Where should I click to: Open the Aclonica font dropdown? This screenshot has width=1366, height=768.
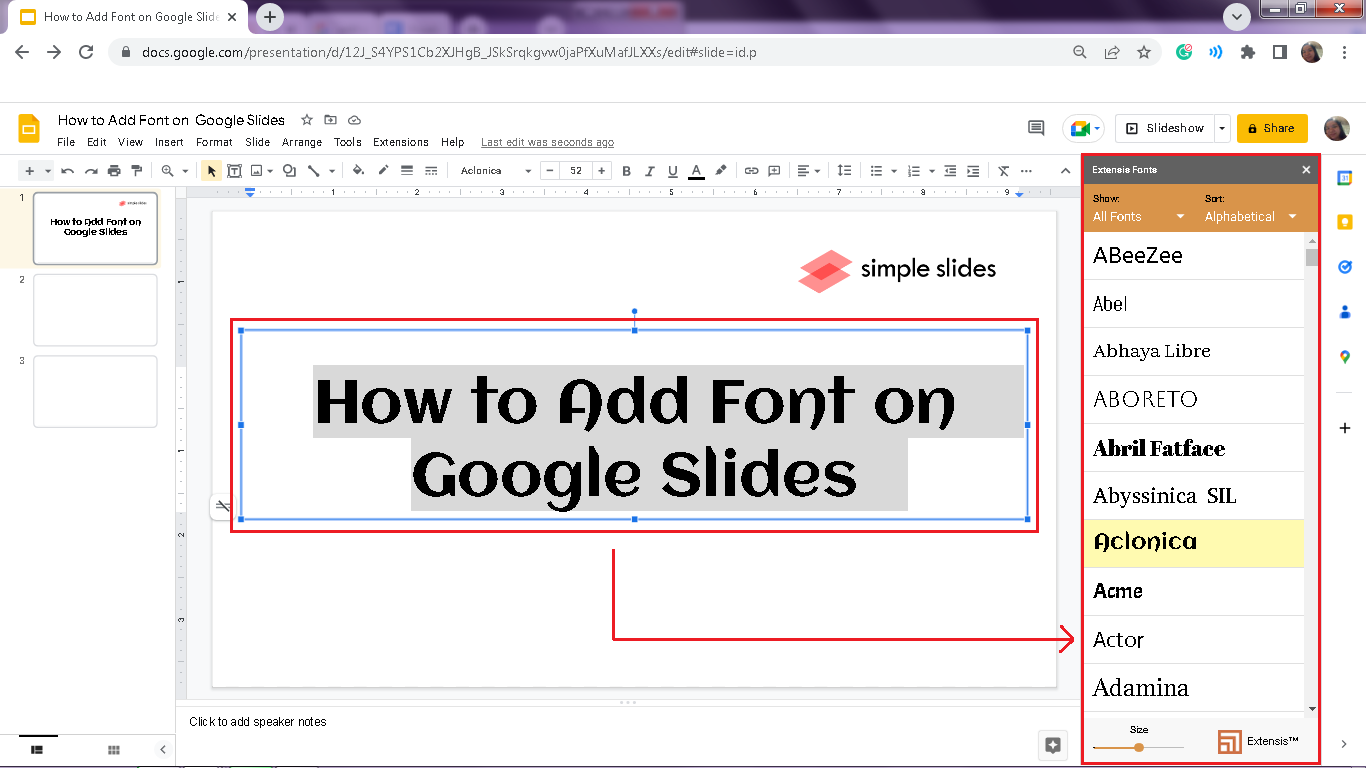[495, 170]
